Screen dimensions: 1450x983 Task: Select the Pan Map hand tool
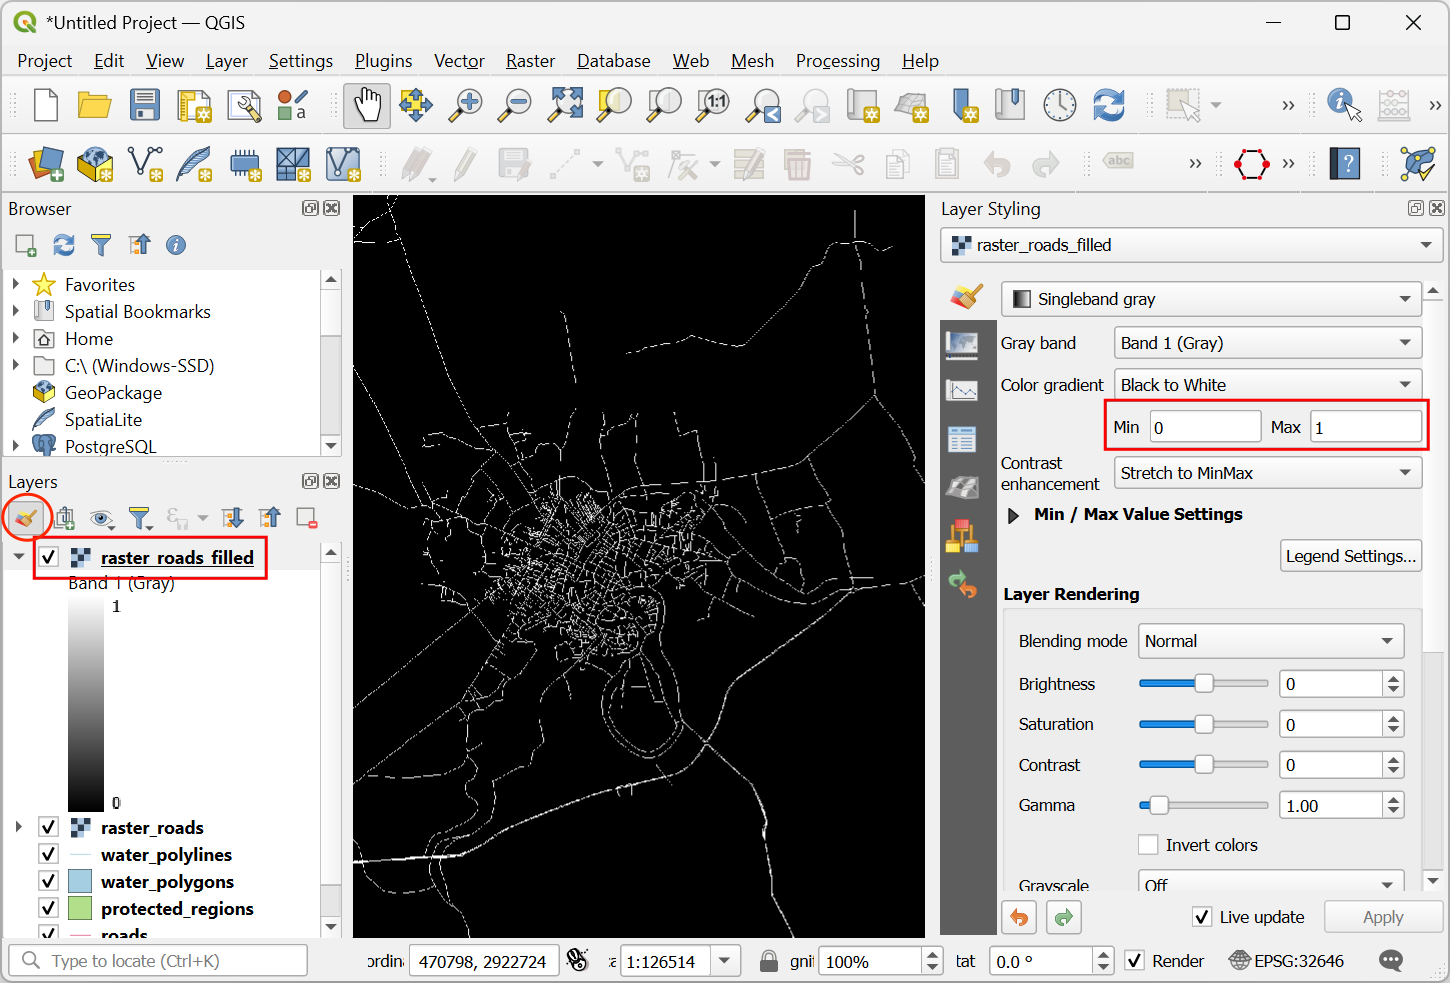tap(367, 105)
